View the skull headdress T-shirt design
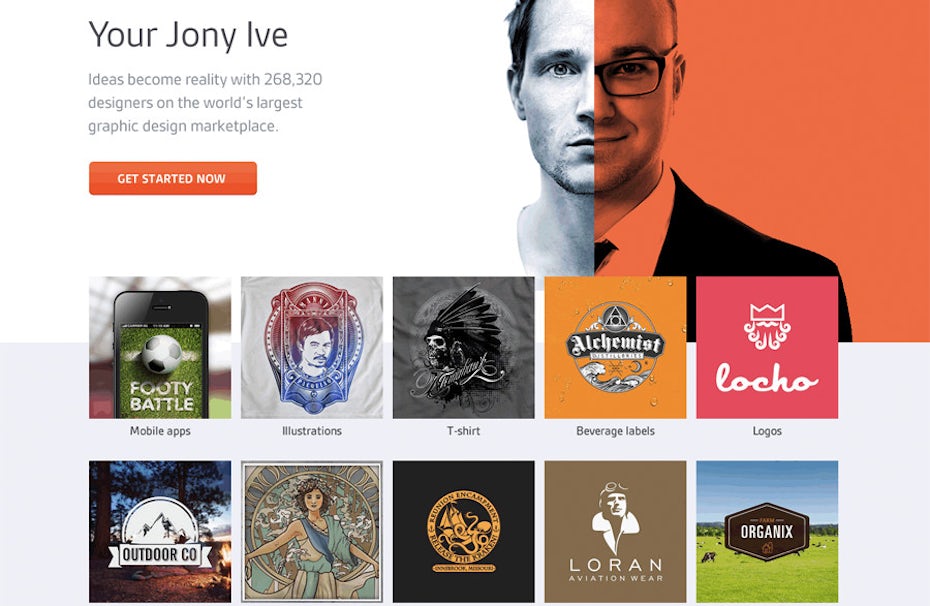 click(x=464, y=347)
